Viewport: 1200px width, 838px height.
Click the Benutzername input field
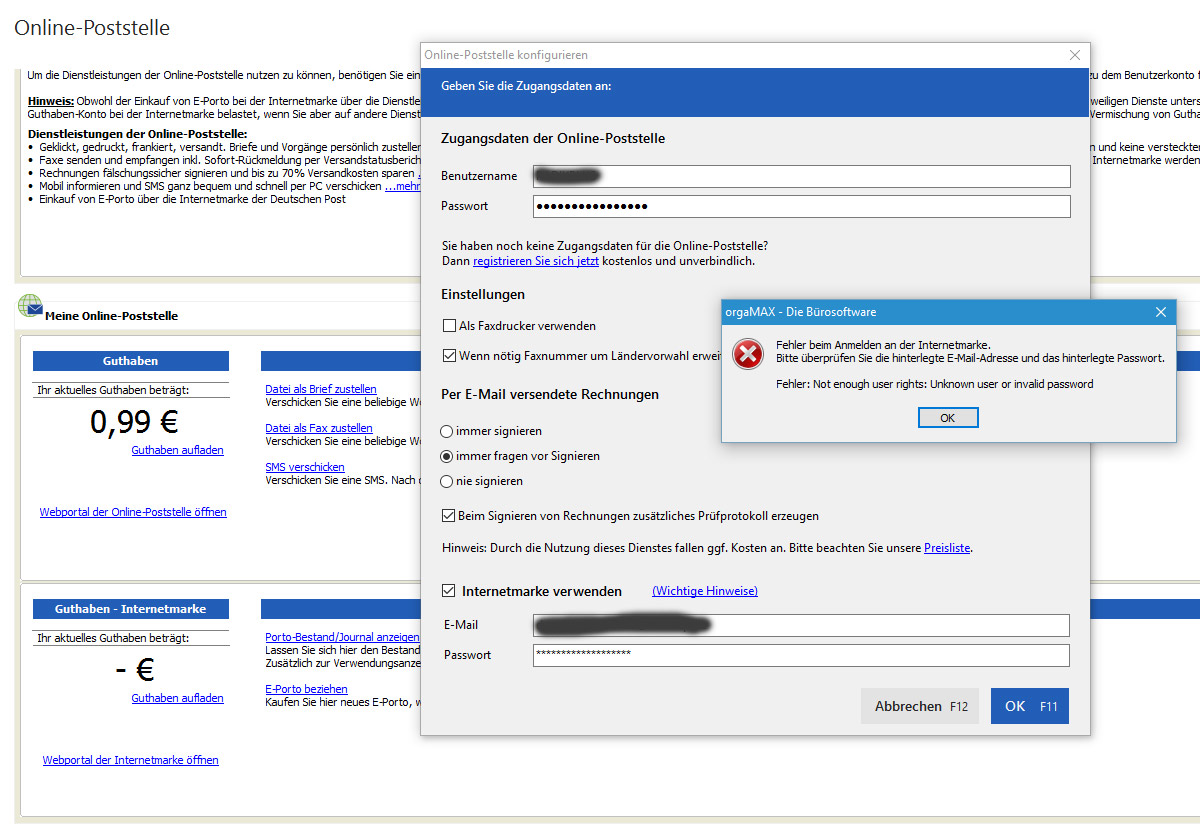tap(801, 176)
